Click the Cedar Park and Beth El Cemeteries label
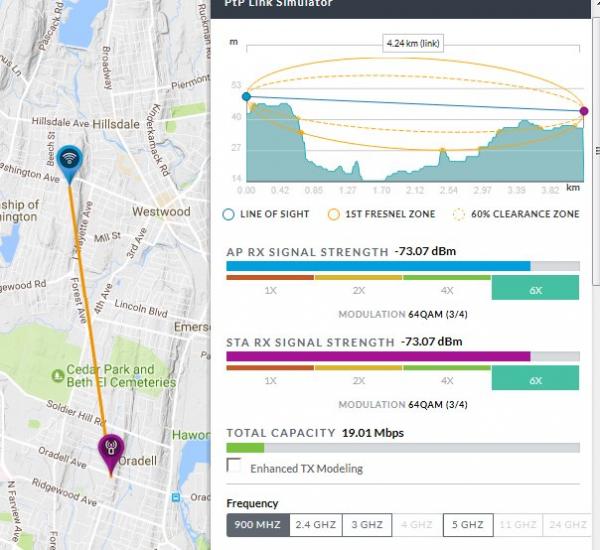This screenshot has height=550, width=600. (x=121, y=375)
